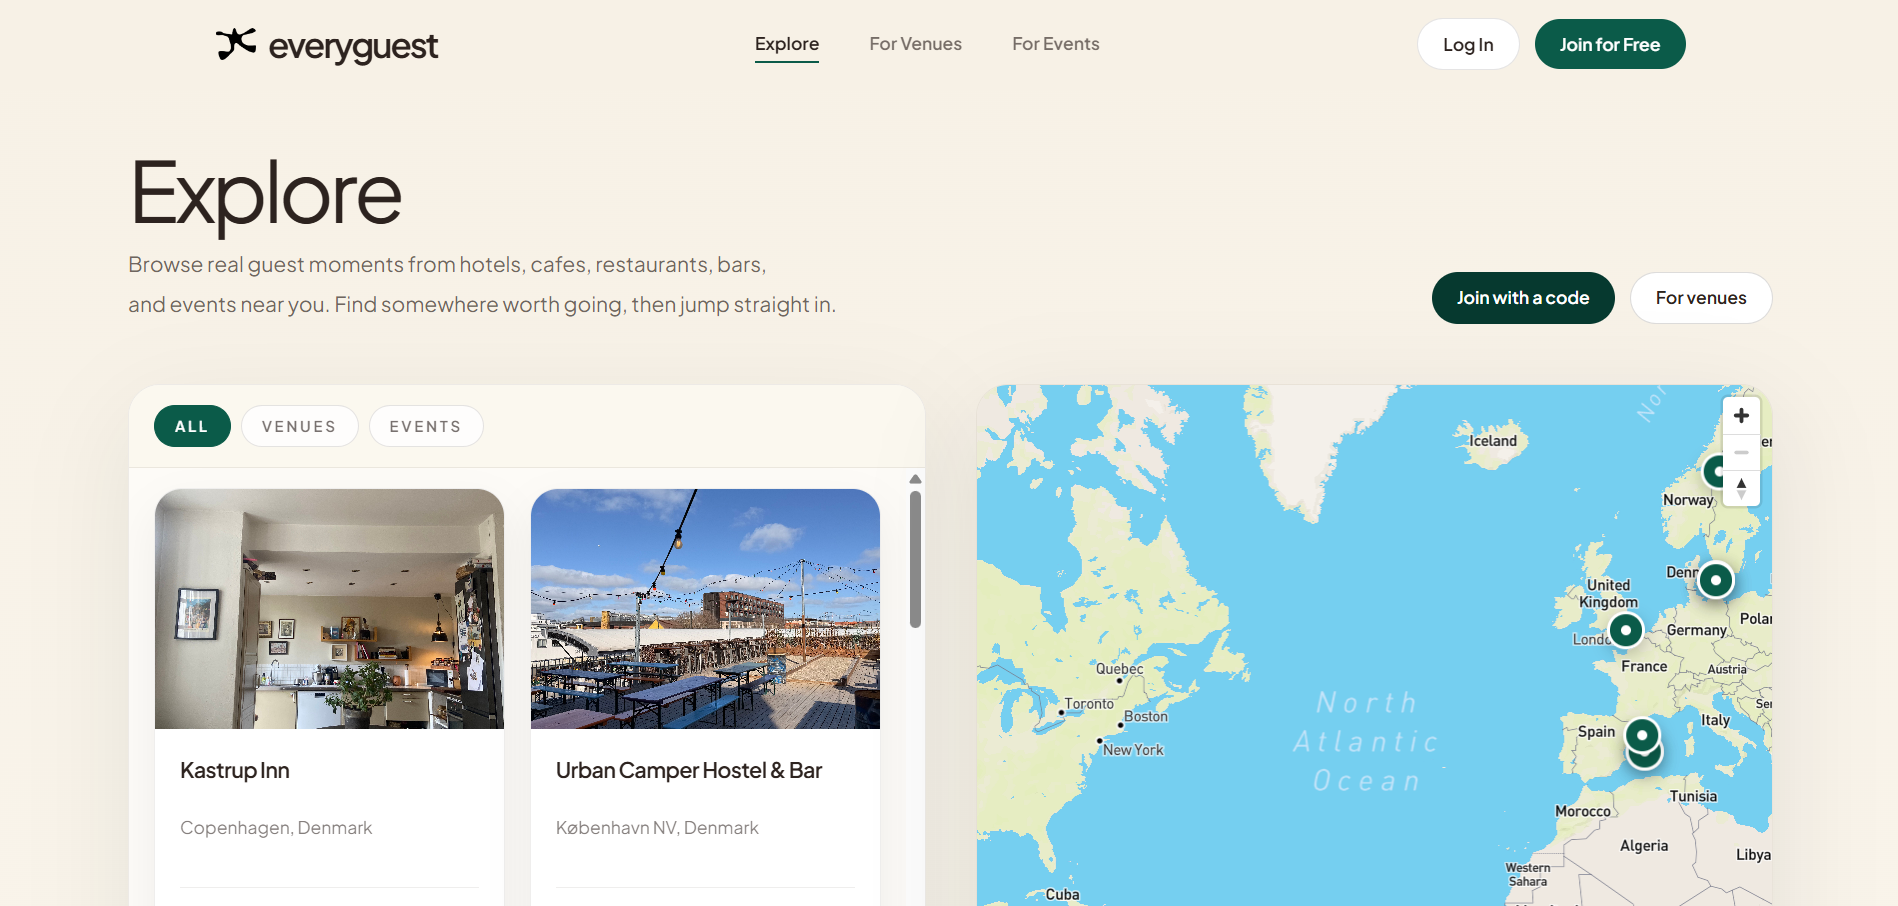
Task: Open the Kastrup Inn photo
Action: tap(329, 608)
